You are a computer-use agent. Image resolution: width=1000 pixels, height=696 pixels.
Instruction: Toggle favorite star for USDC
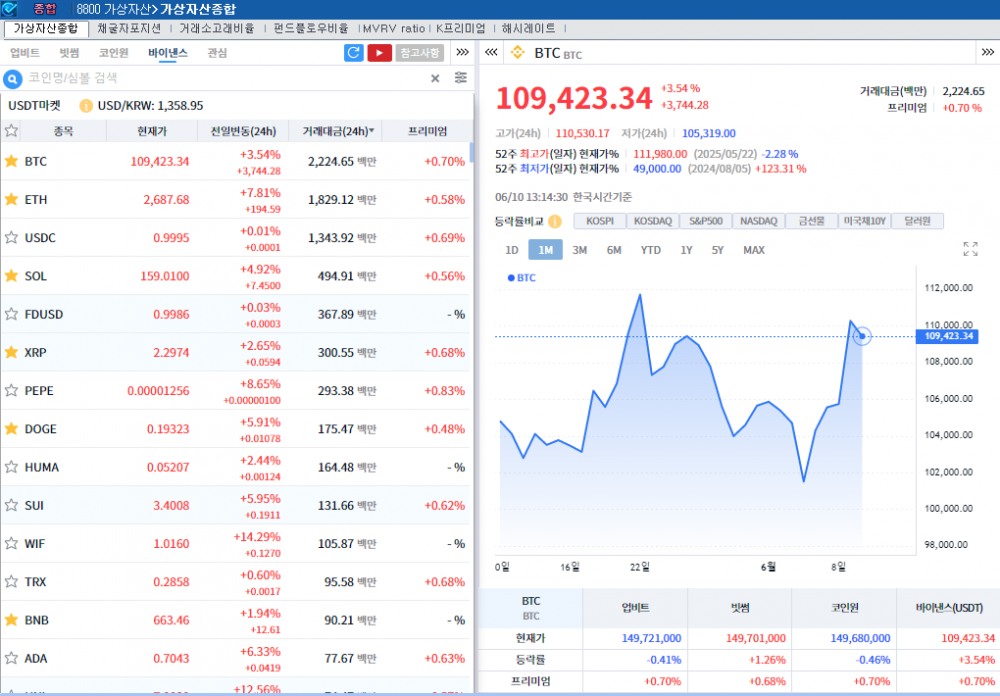tap(12, 237)
